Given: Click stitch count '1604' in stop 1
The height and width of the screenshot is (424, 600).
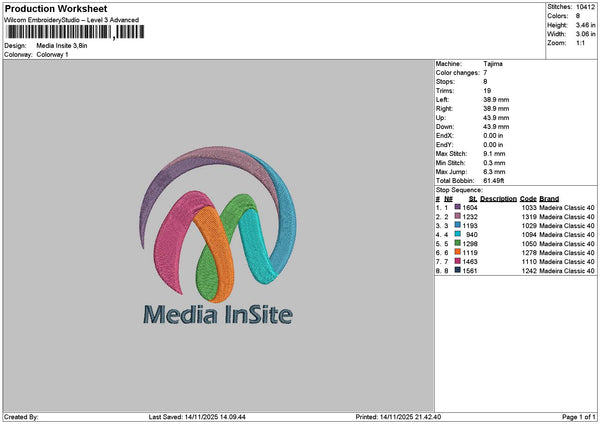Looking at the screenshot, I should point(470,208).
